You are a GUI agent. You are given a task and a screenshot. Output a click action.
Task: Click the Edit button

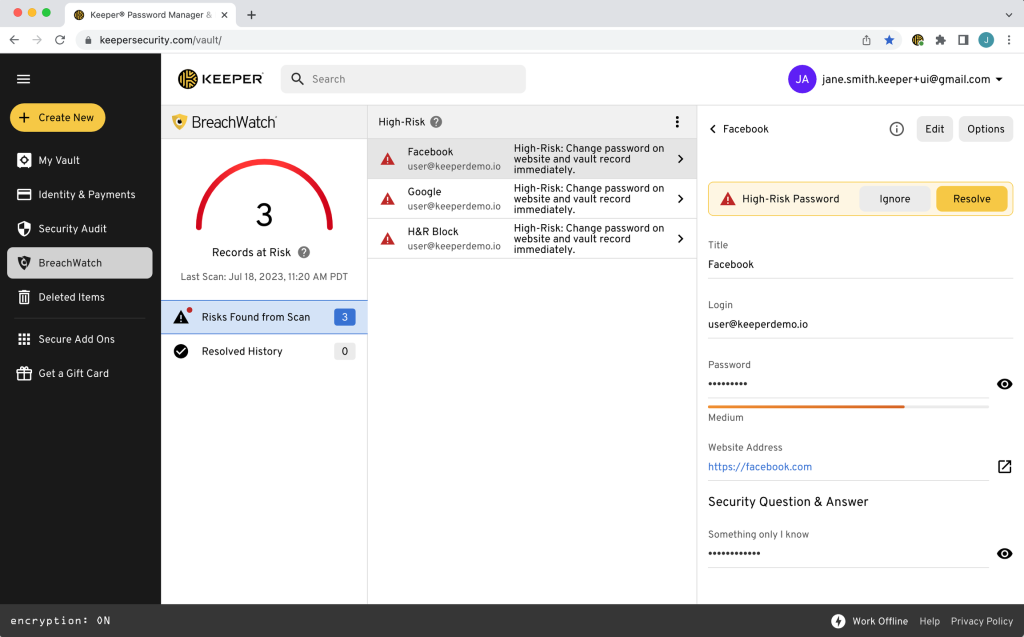tap(934, 129)
